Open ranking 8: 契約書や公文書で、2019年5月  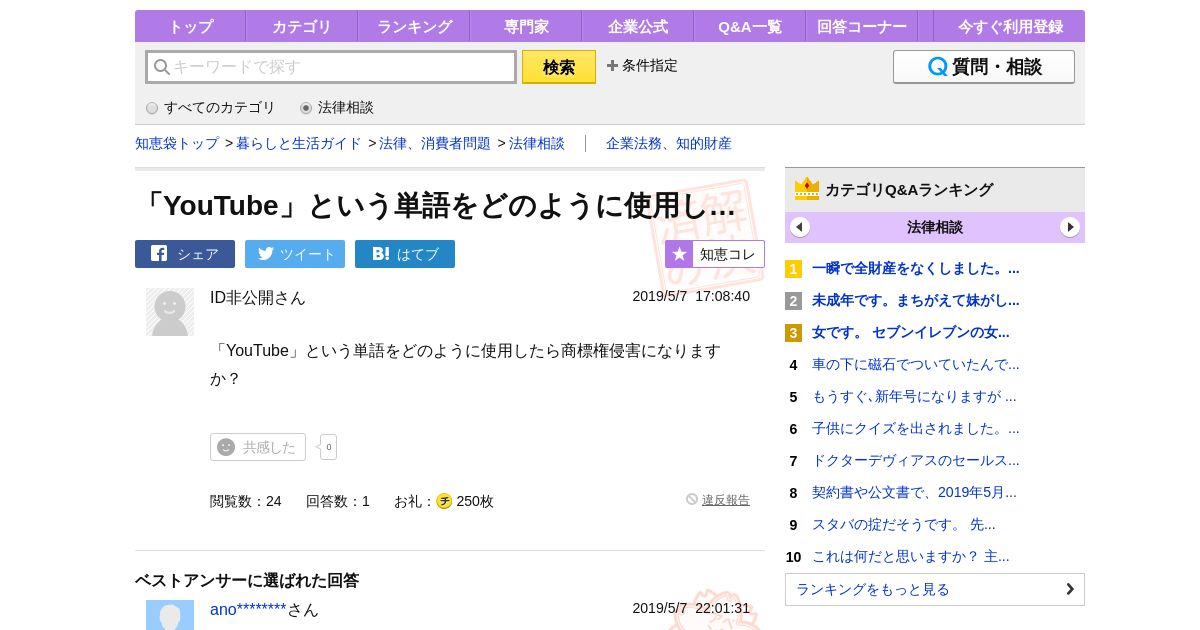tap(914, 492)
